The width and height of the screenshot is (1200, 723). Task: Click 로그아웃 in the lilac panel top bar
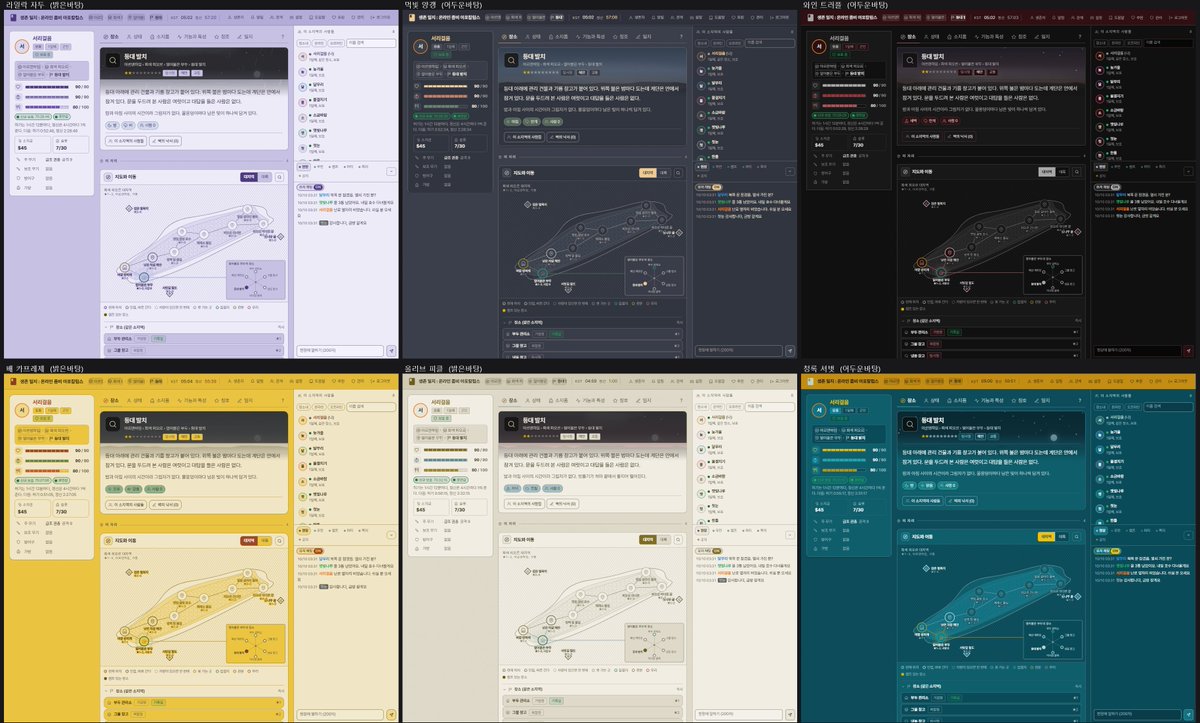(378, 17)
